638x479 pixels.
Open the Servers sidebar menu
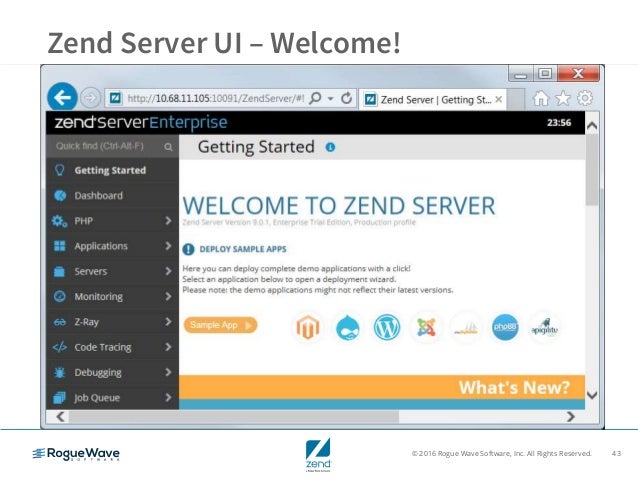pos(112,271)
